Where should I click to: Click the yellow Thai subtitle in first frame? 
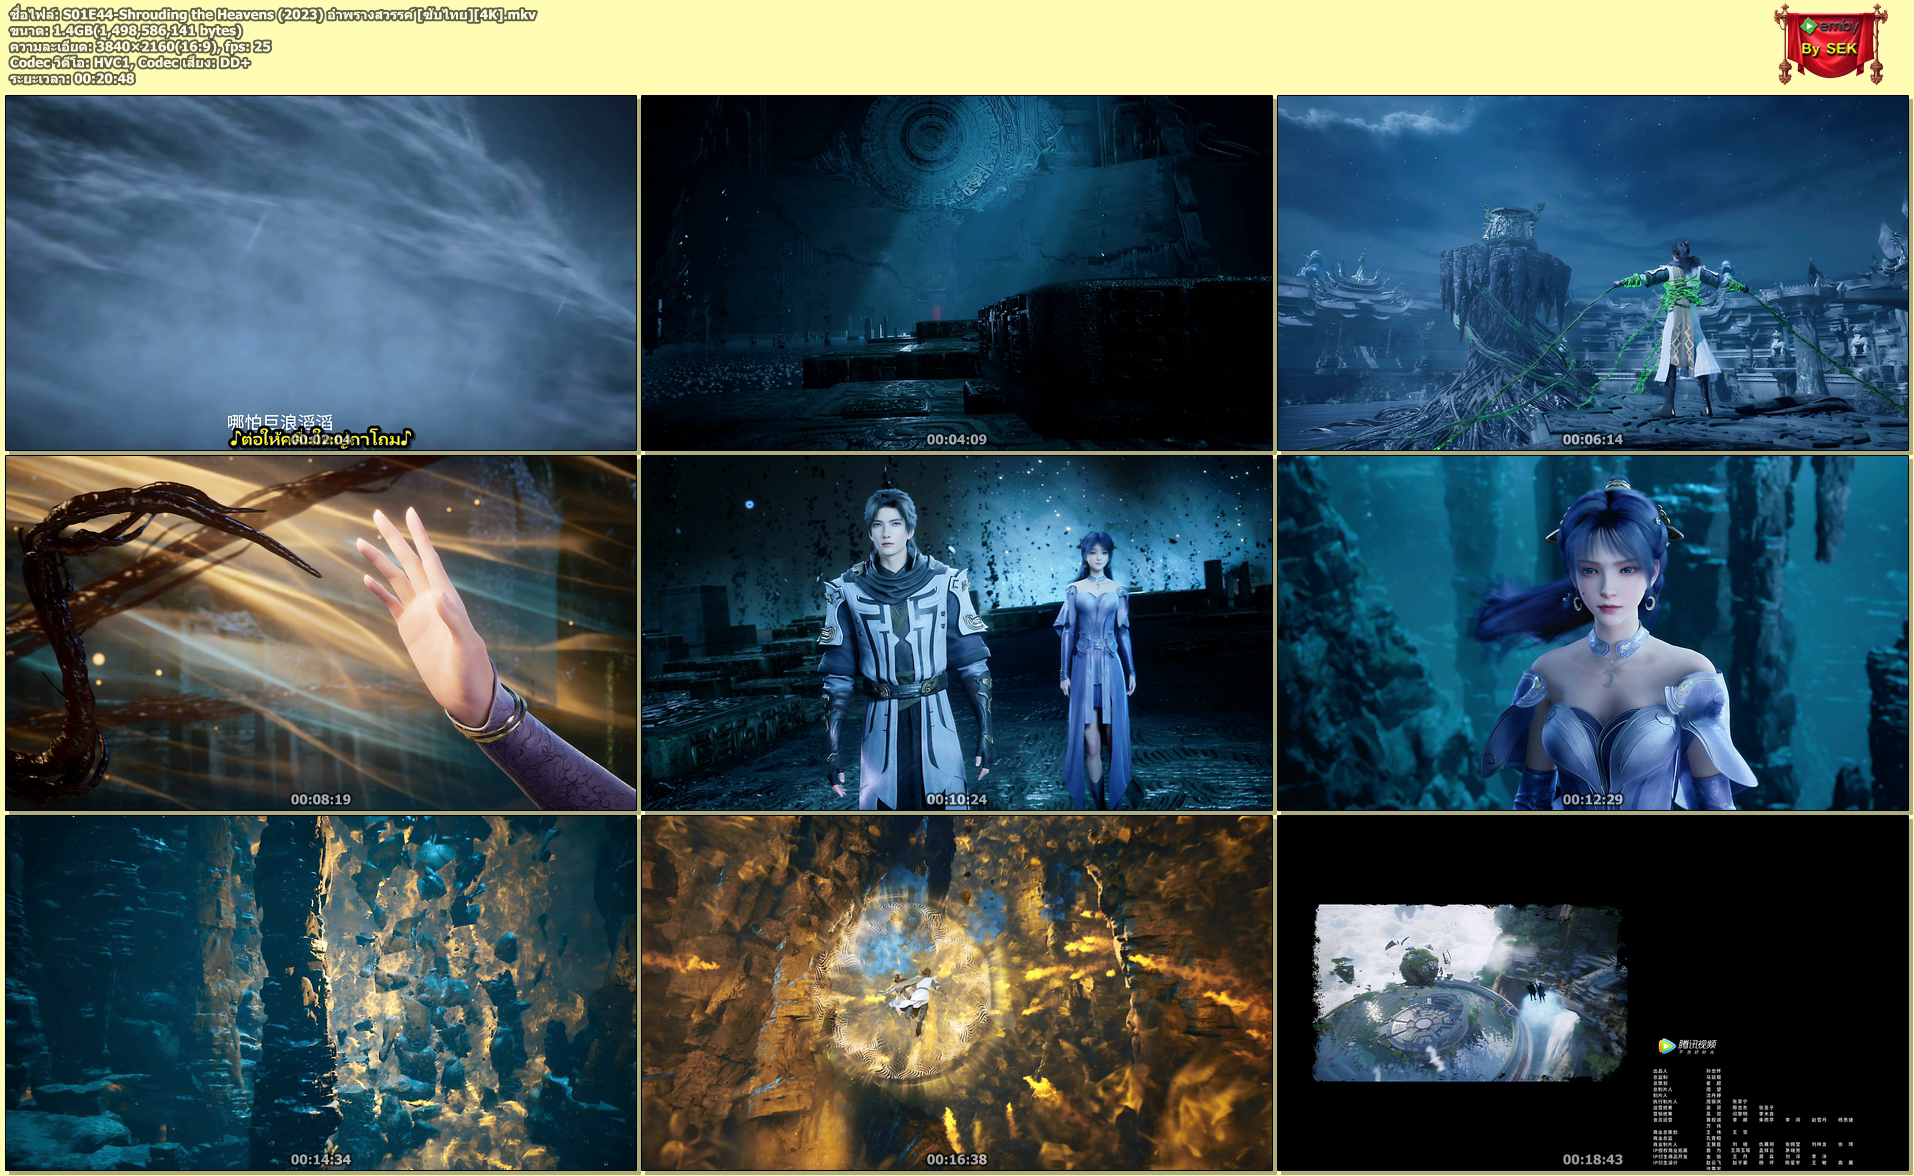pyautogui.click(x=320, y=439)
